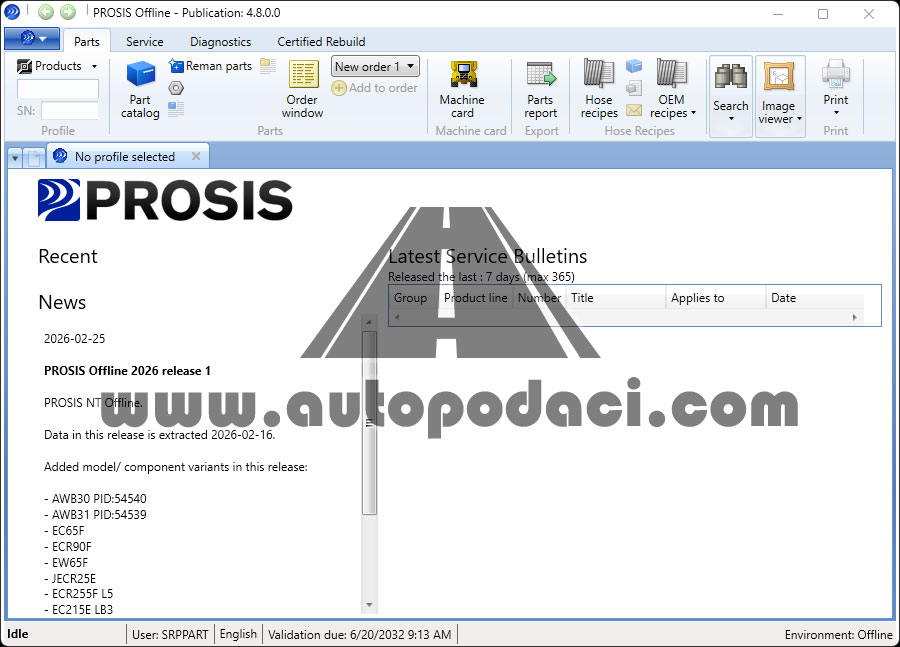
Task: Click the EC215E LB3 news line
Action: tap(79, 610)
